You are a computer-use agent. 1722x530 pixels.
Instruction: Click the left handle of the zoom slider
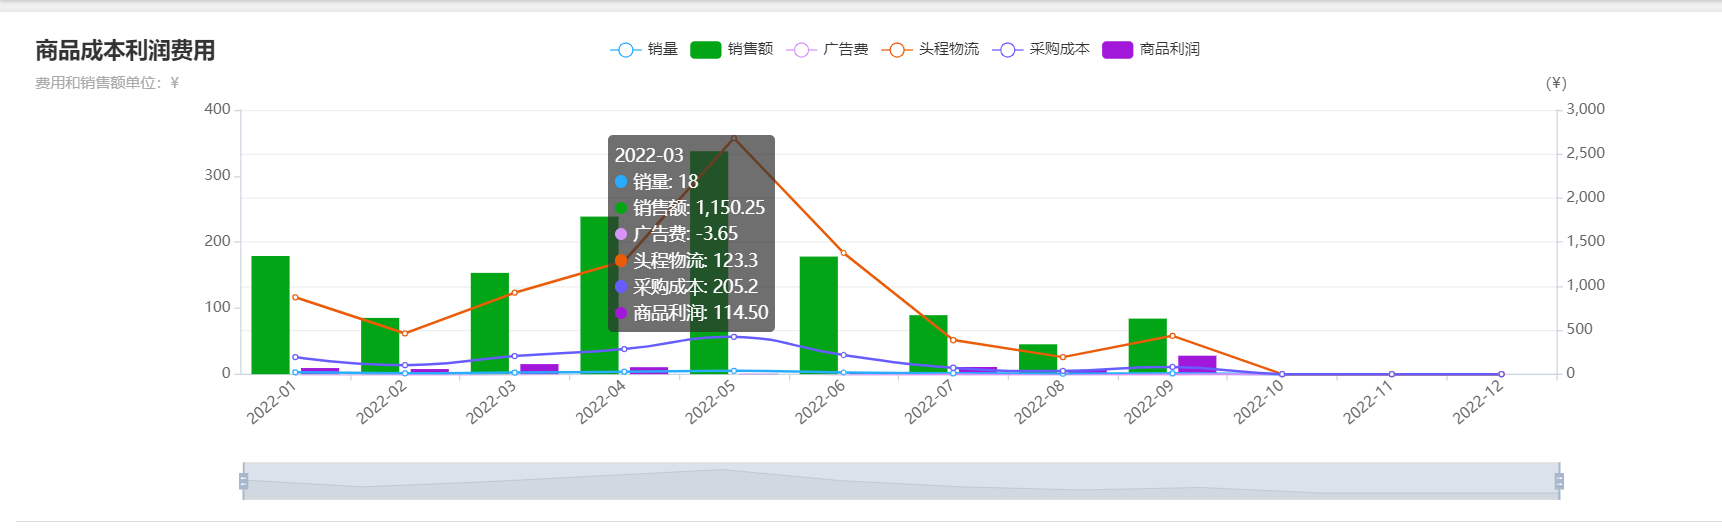(243, 481)
